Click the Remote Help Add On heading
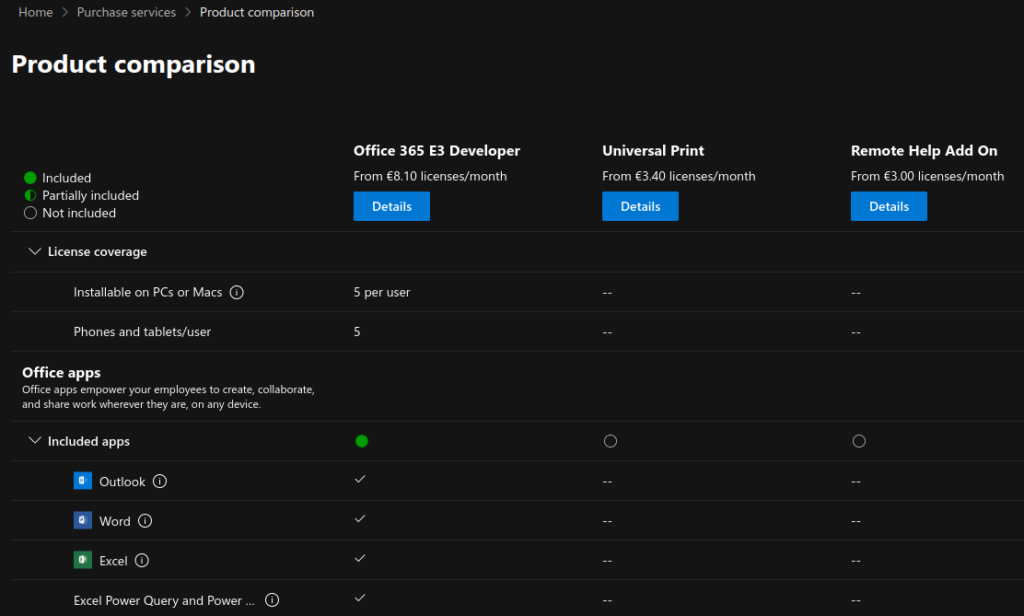 coord(924,150)
